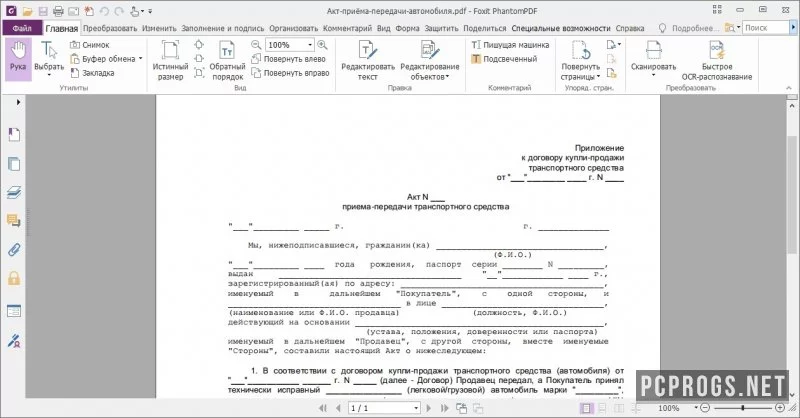Click the Redo arrow icon
This screenshot has height=418, width=800.
[119, 11]
